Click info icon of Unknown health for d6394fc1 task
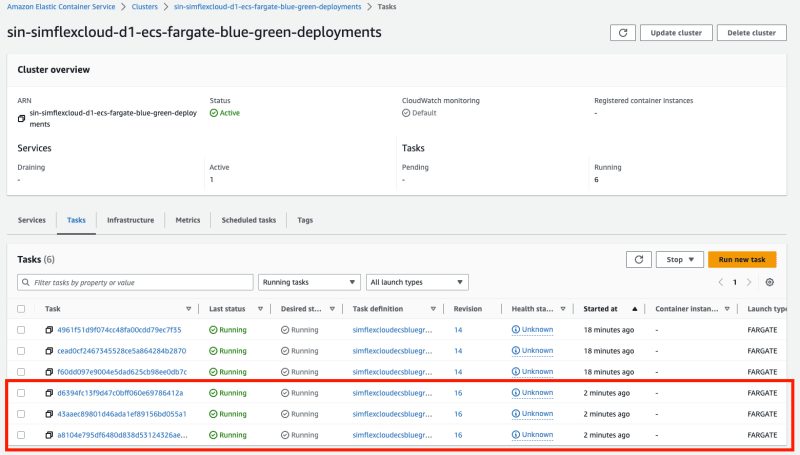This screenshot has height=455, width=800. click(x=516, y=393)
